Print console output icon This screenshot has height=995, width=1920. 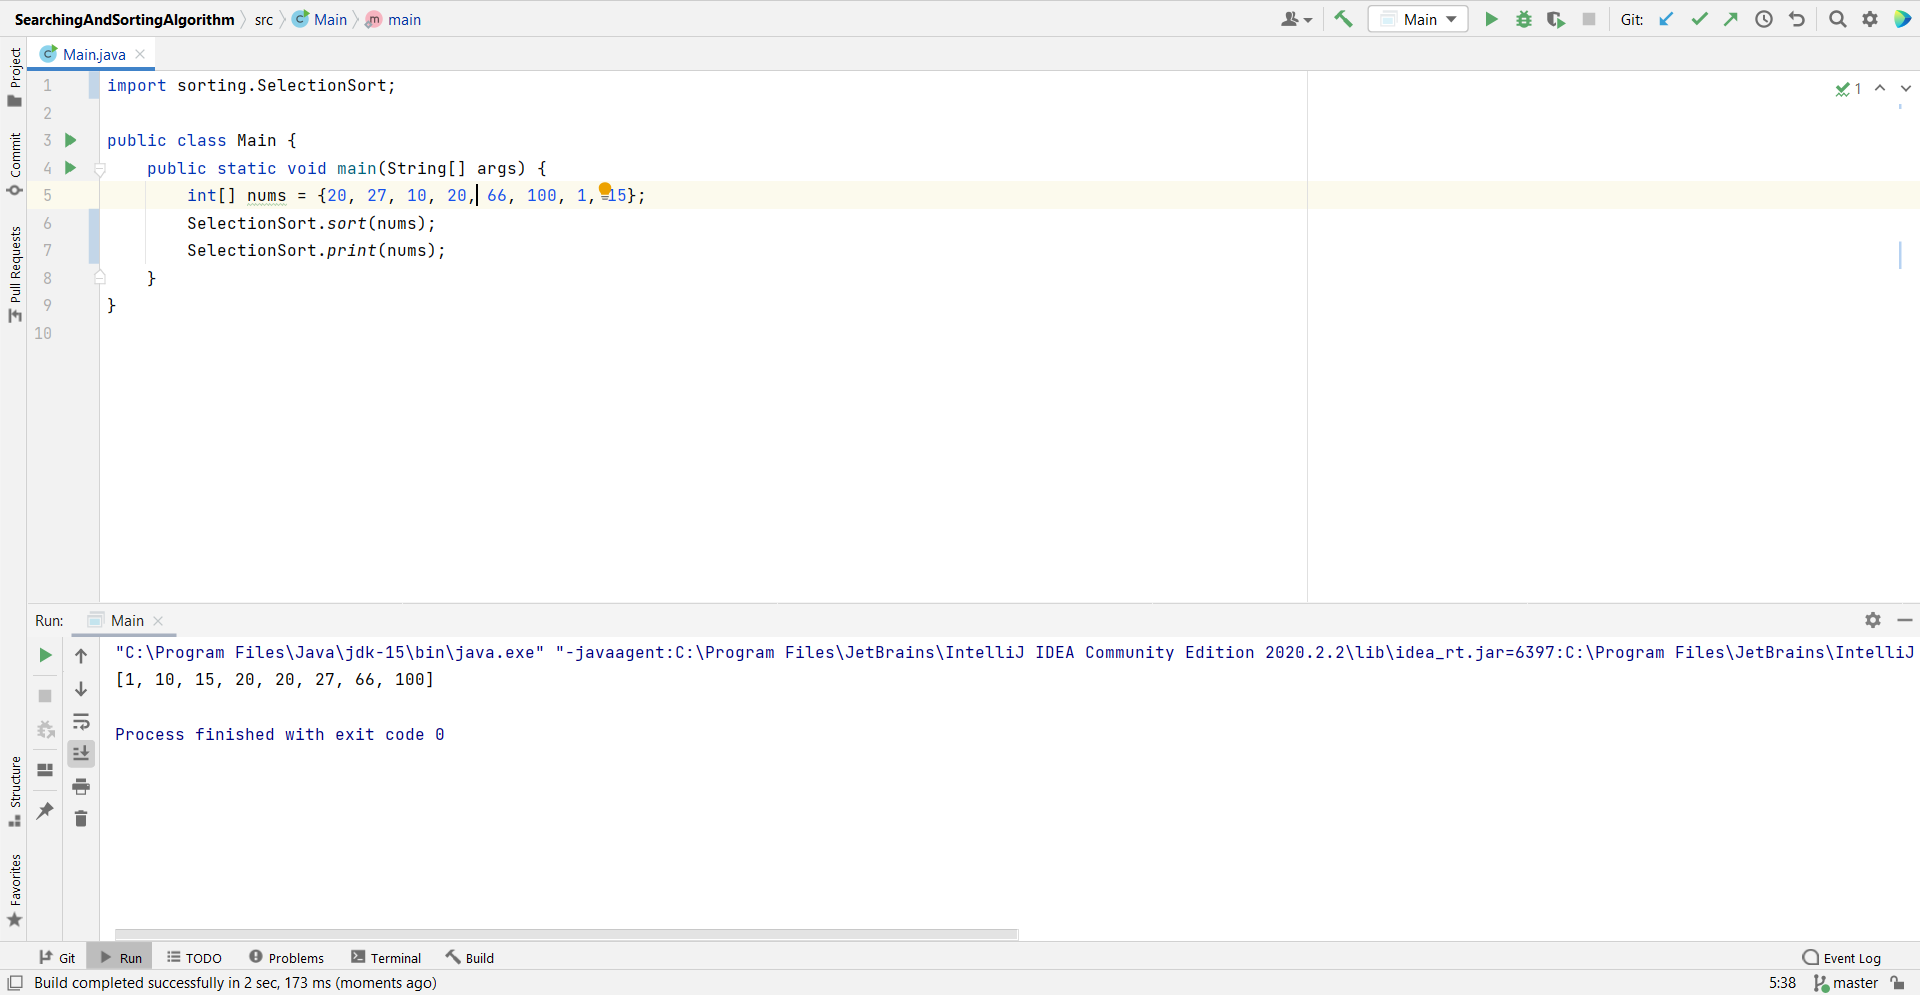click(81, 787)
